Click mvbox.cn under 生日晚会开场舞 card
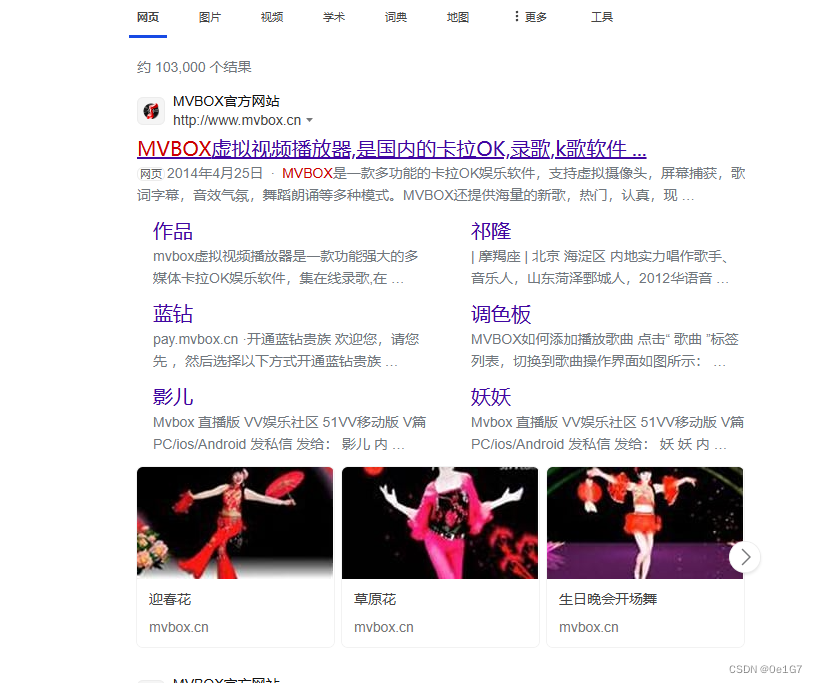The width and height of the screenshot is (817, 683). (x=589, y=627)
